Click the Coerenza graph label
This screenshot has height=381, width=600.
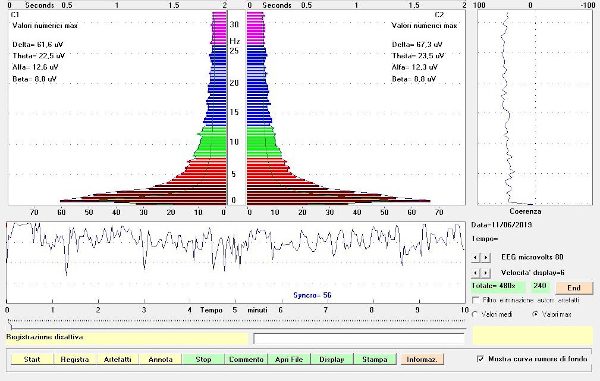coord(525,211)
